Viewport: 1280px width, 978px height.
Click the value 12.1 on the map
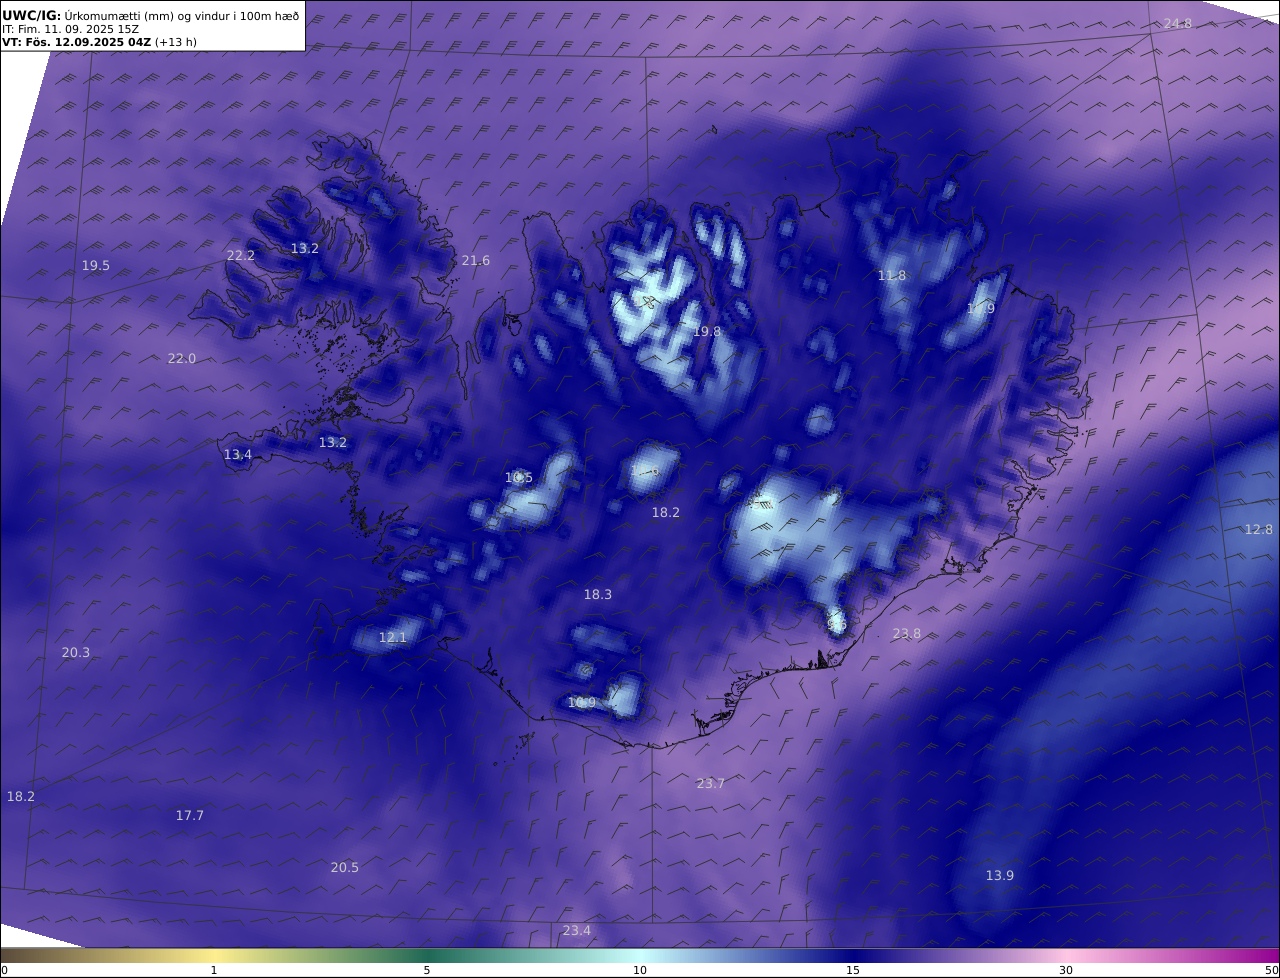[x=393, y=638]
